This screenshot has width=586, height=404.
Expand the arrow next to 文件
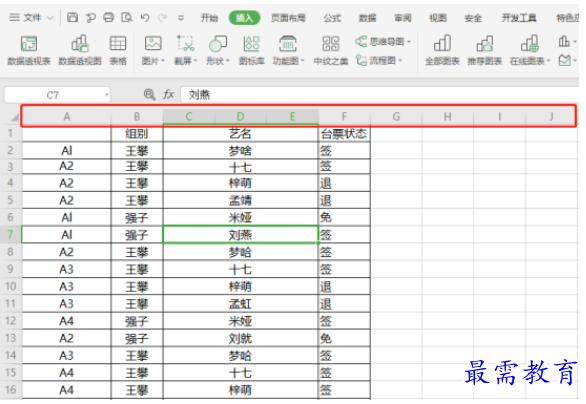[x=50, y=18]
